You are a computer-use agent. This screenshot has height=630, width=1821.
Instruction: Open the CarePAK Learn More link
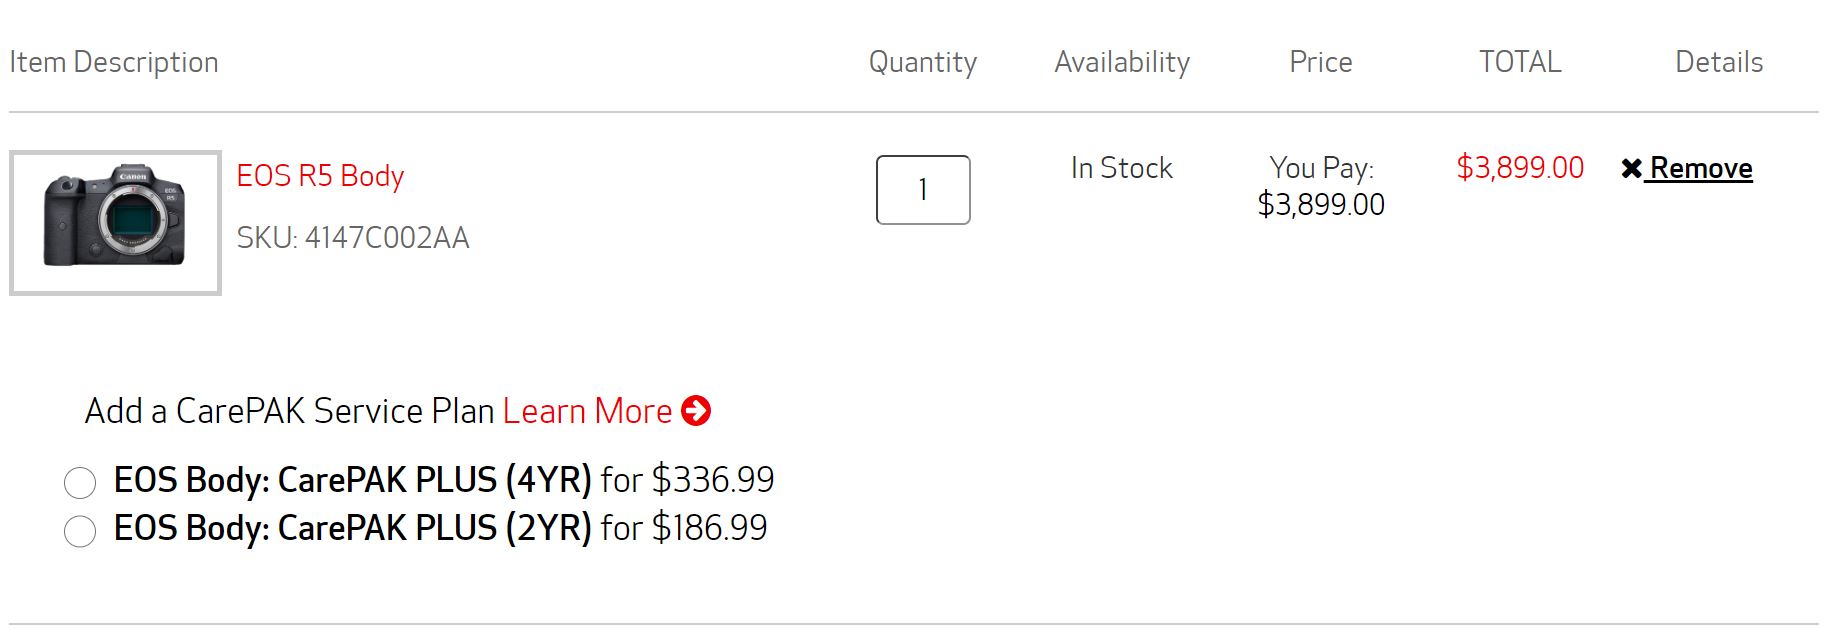point(587,411)
